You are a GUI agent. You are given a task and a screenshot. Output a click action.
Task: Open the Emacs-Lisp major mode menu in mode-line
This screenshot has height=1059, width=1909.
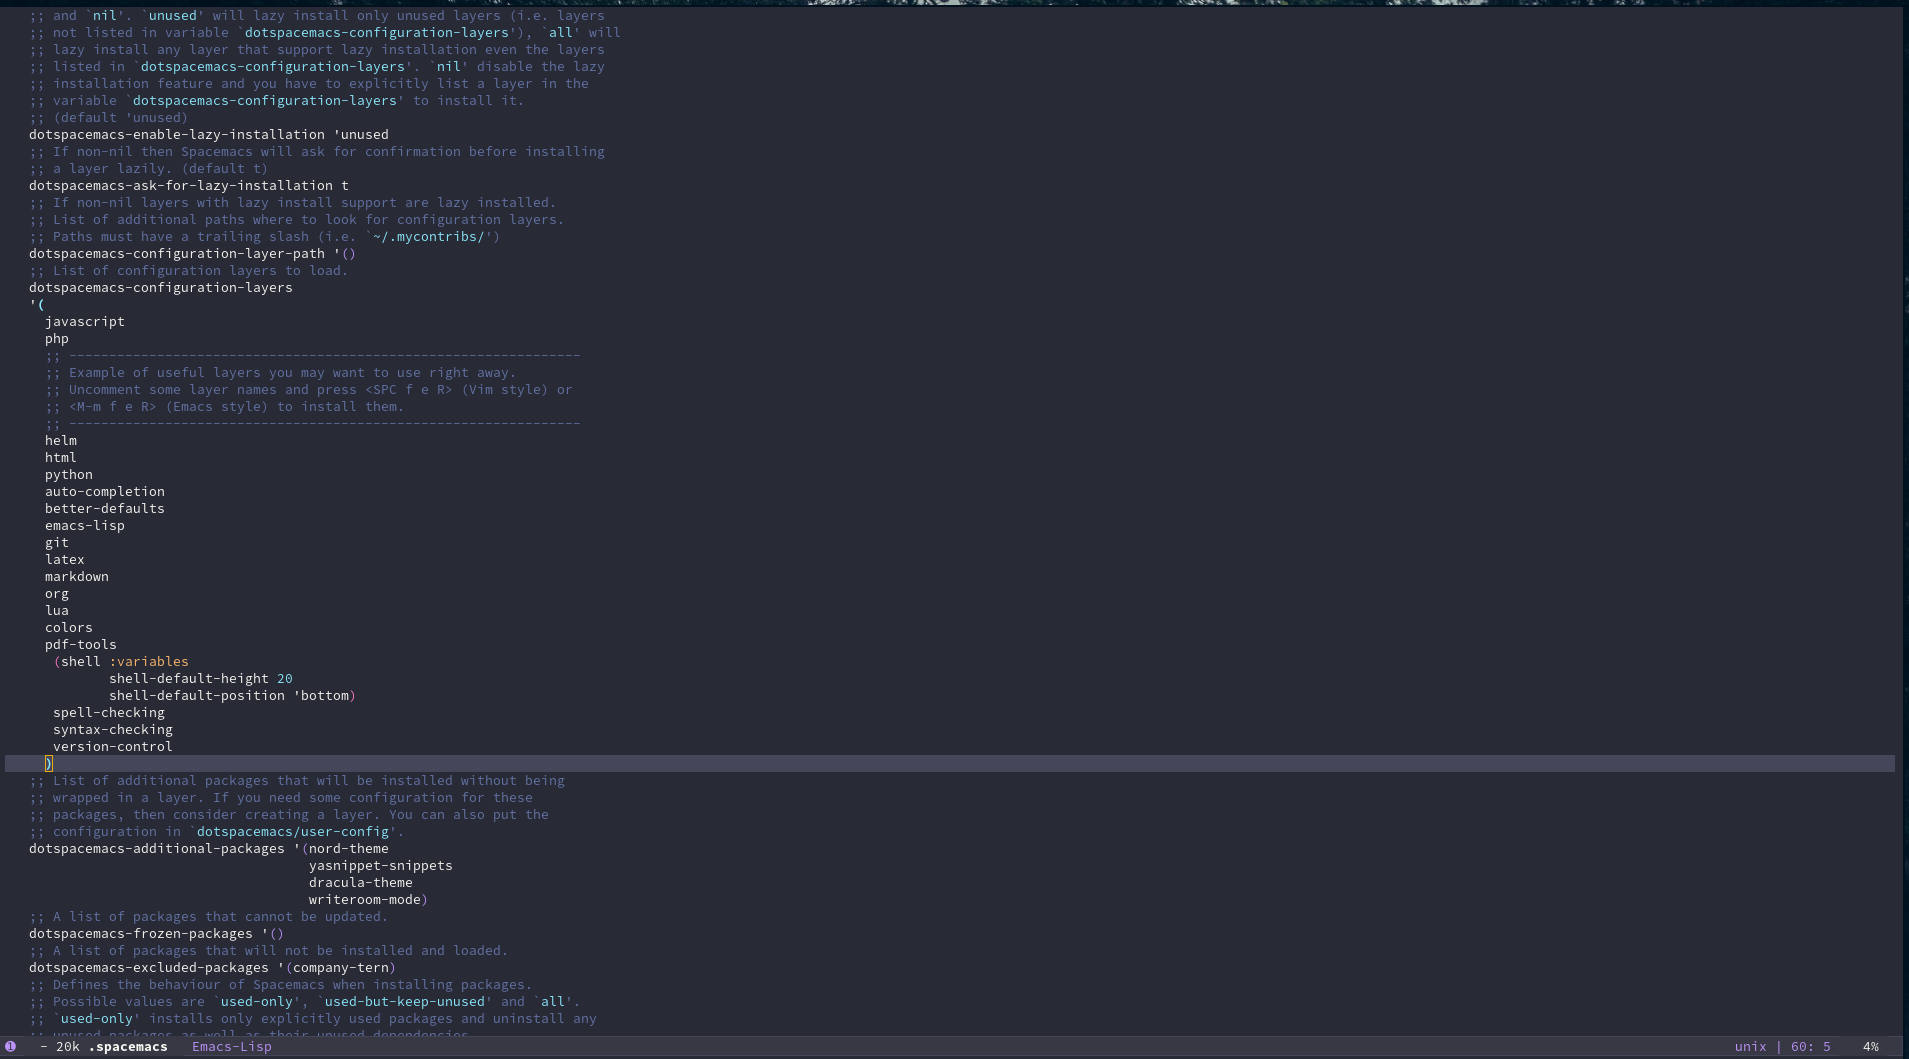(x=232, y=1046)
